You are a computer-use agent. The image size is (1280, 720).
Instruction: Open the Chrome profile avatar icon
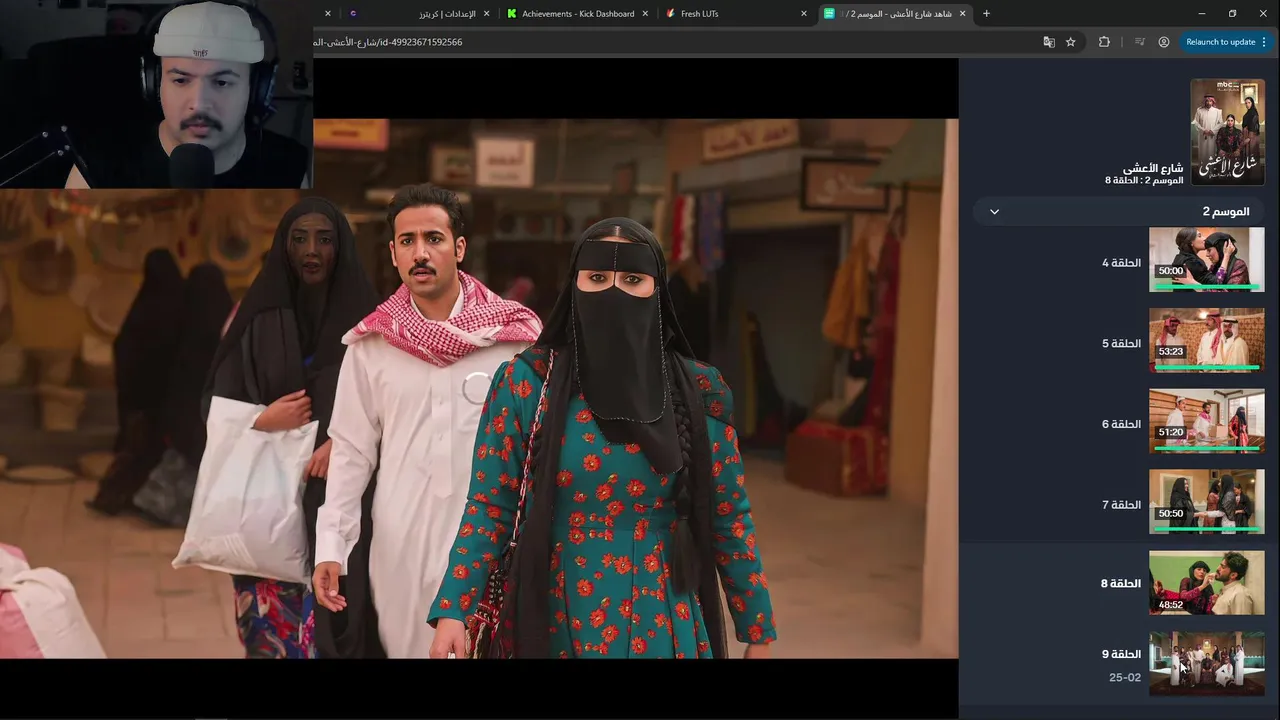1164,42
